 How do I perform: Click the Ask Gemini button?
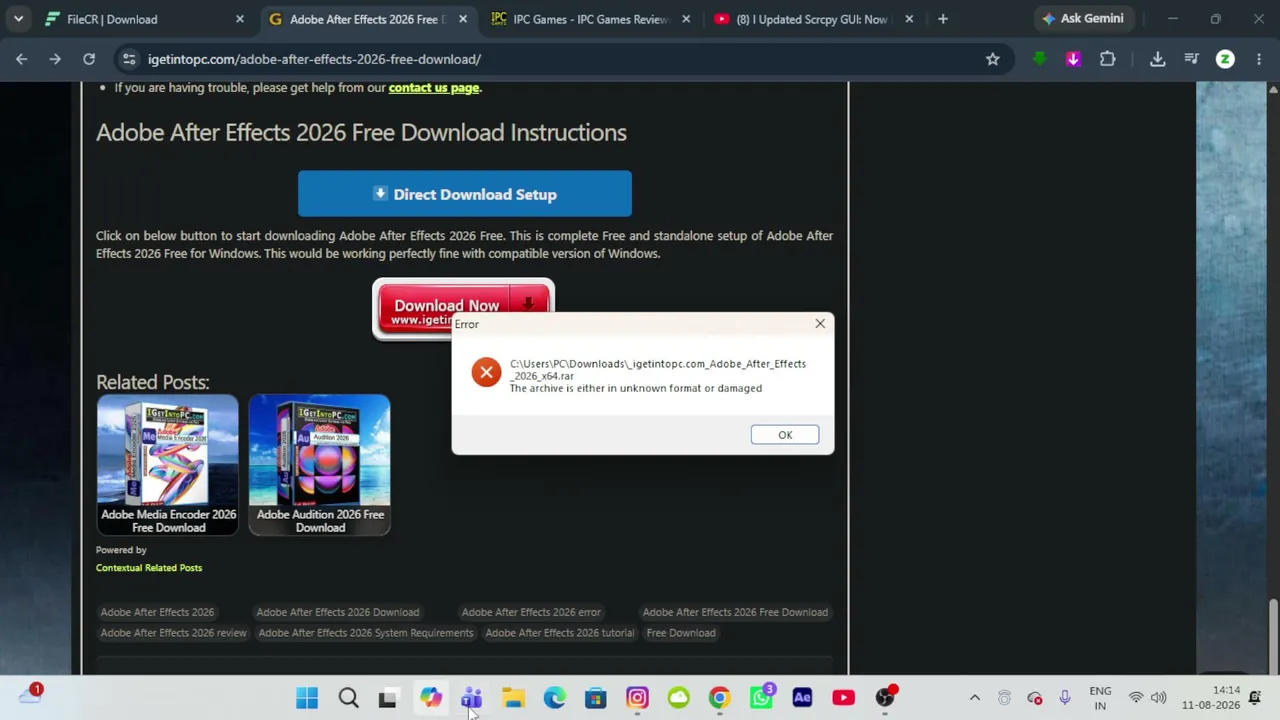pos(1082,18)
